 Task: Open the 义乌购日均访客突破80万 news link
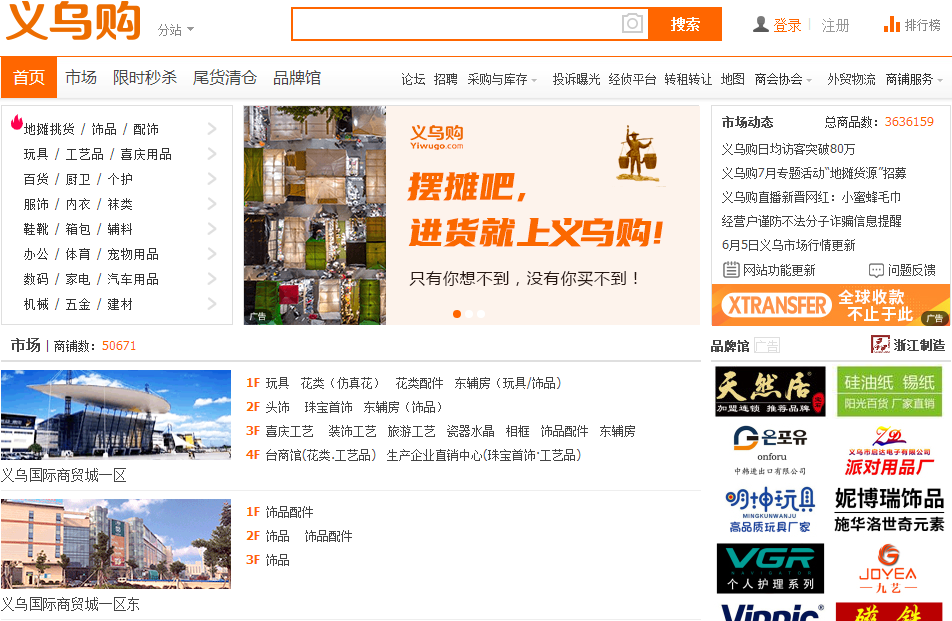pyautogui.click(x=788, y=149)
